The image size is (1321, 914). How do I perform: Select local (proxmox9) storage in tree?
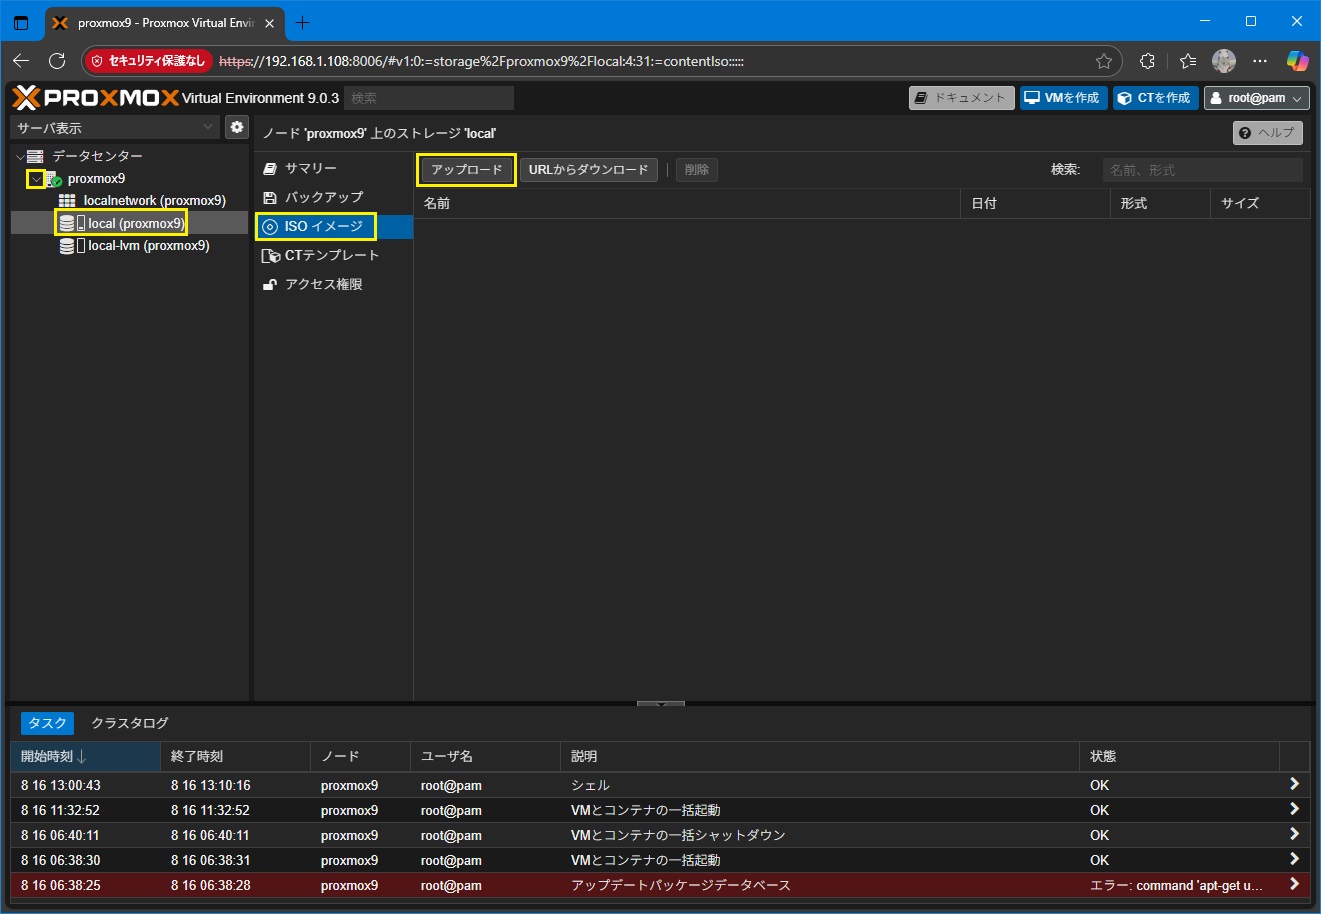coord(129,223)
